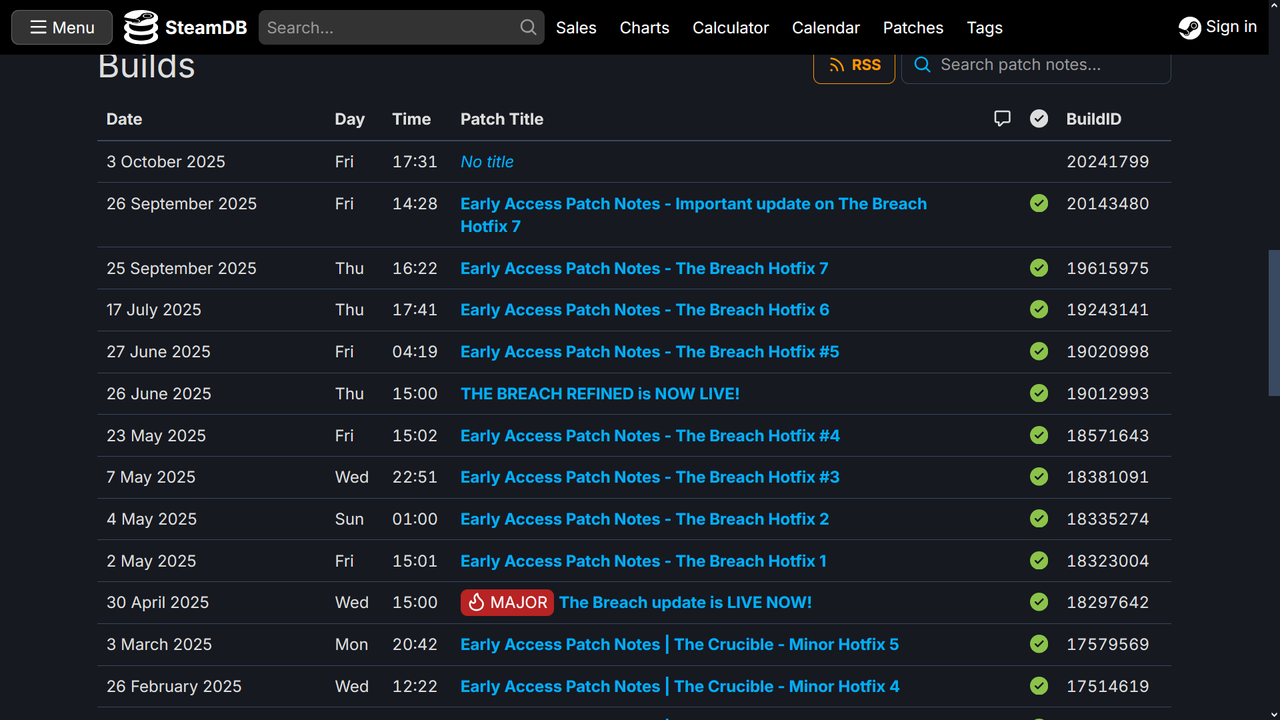Screen dimensions: 1280x720
Task: Open 'The Breach Hotfix 6' patch notes
Action: [x=645, y=310]
